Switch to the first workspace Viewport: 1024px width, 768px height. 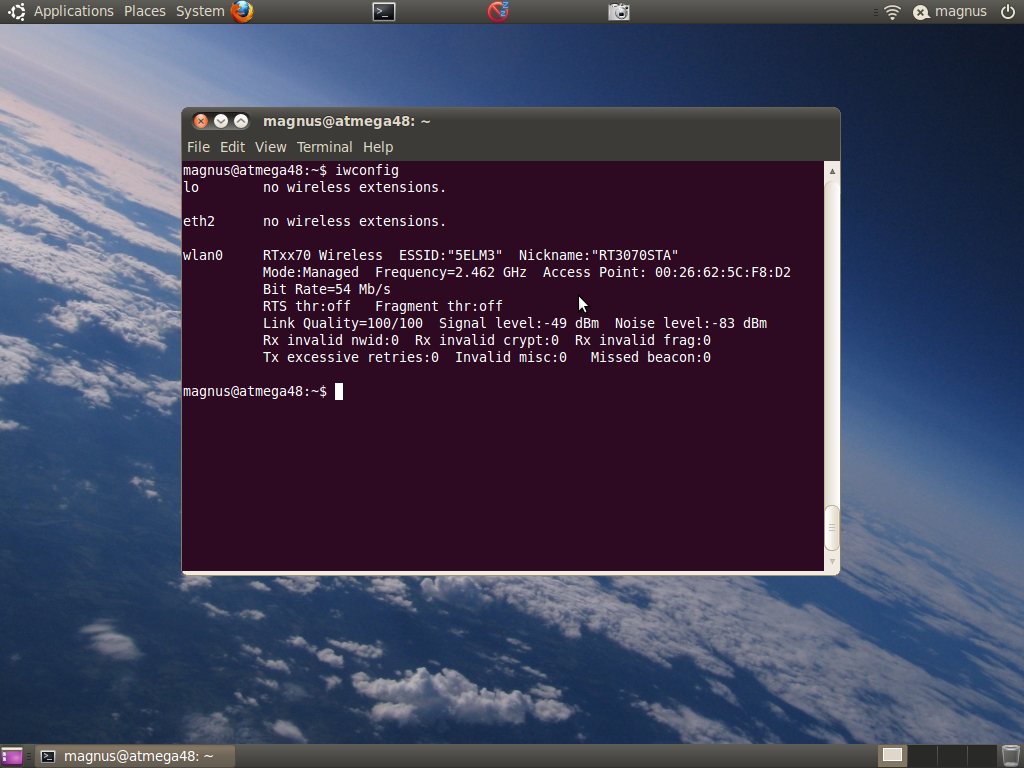coord(892,756)
